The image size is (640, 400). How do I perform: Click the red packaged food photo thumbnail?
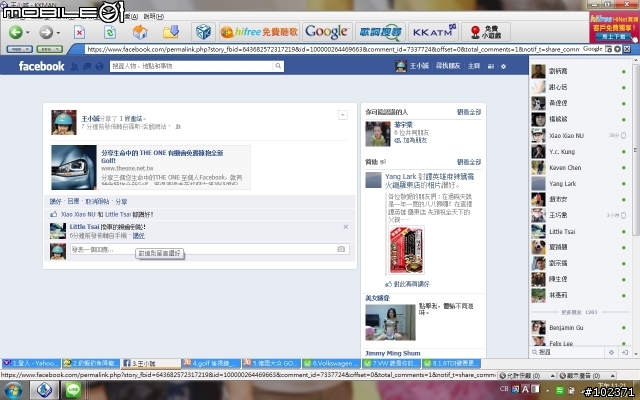[407, 250]
